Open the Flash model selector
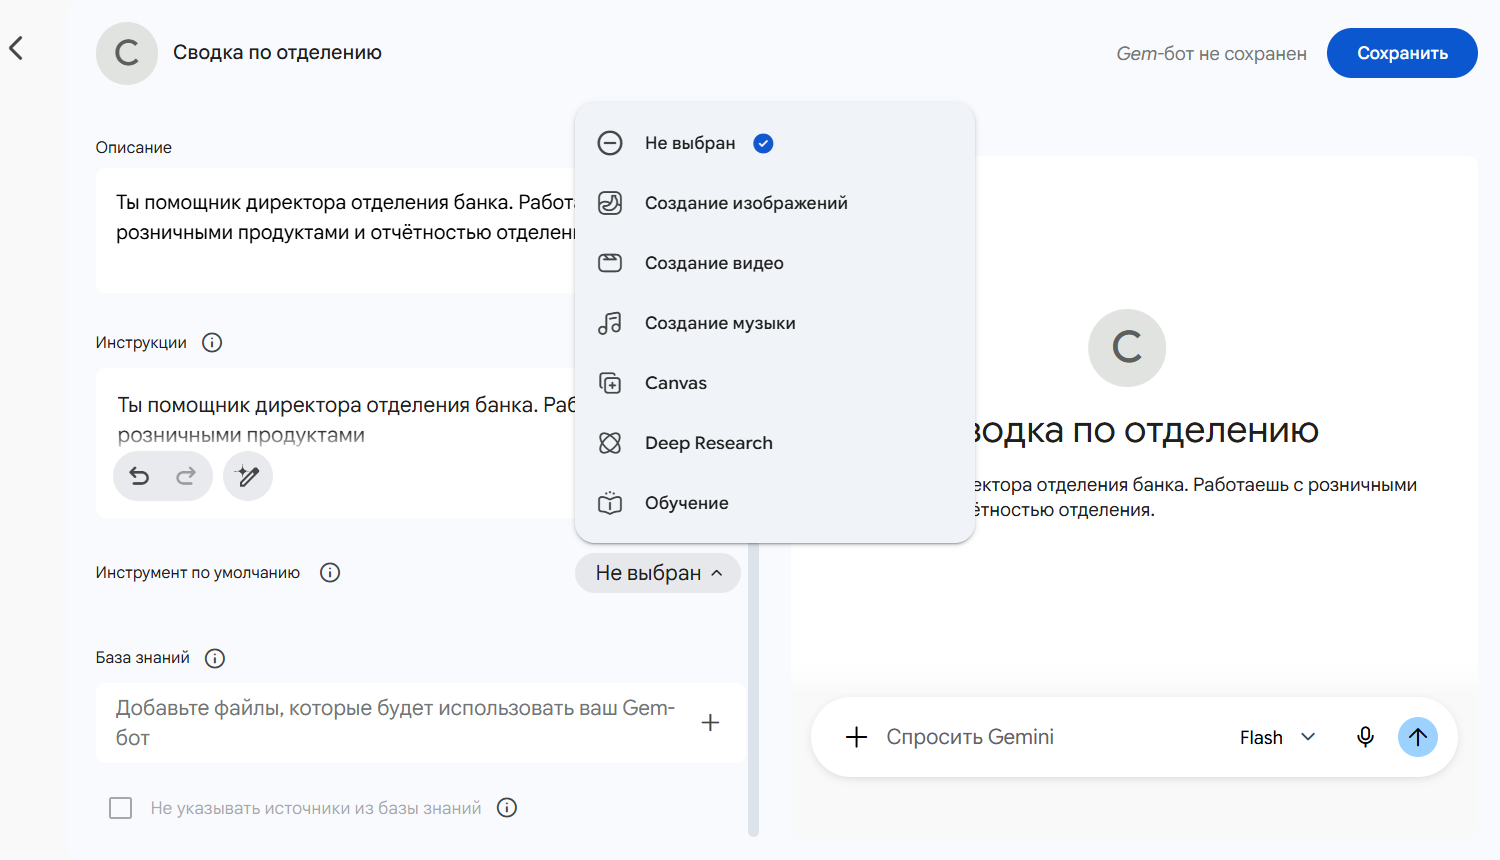Screen dimensions: 1500x860 tap(1278, 737)
